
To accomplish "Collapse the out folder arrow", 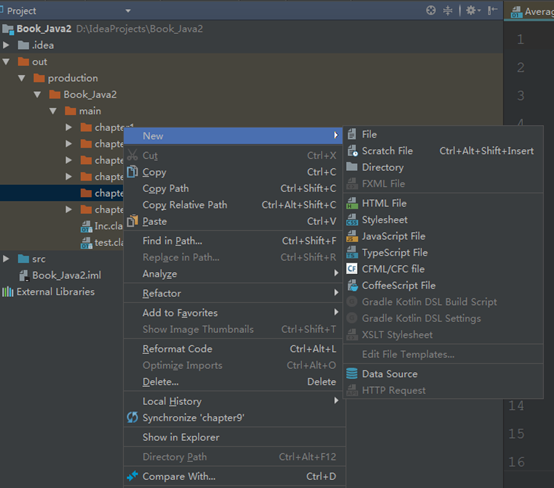I will point(6,61).
